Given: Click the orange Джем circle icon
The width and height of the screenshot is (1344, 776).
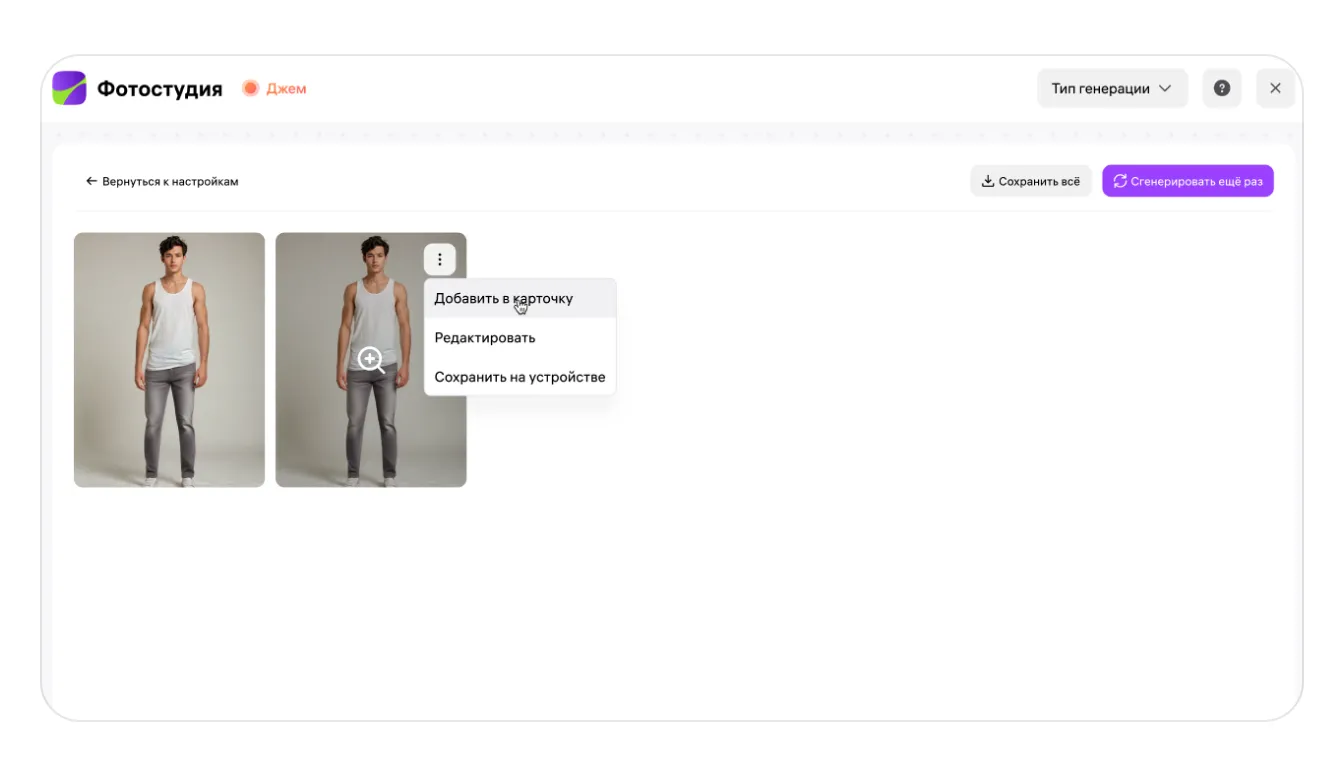Looking at the screenshot, I should (250, 89).
